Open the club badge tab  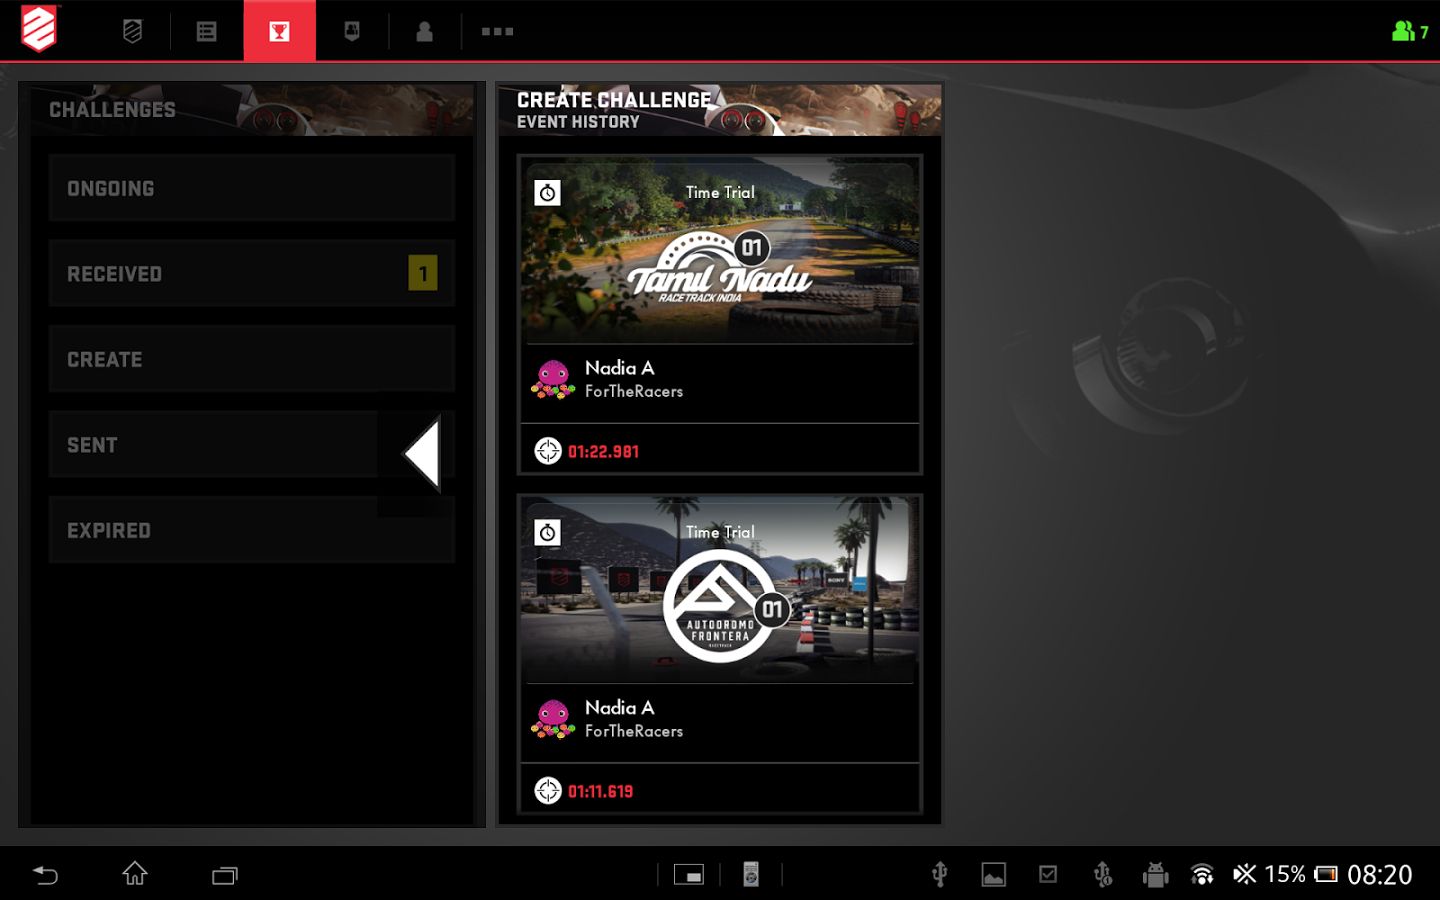[352, 31]
